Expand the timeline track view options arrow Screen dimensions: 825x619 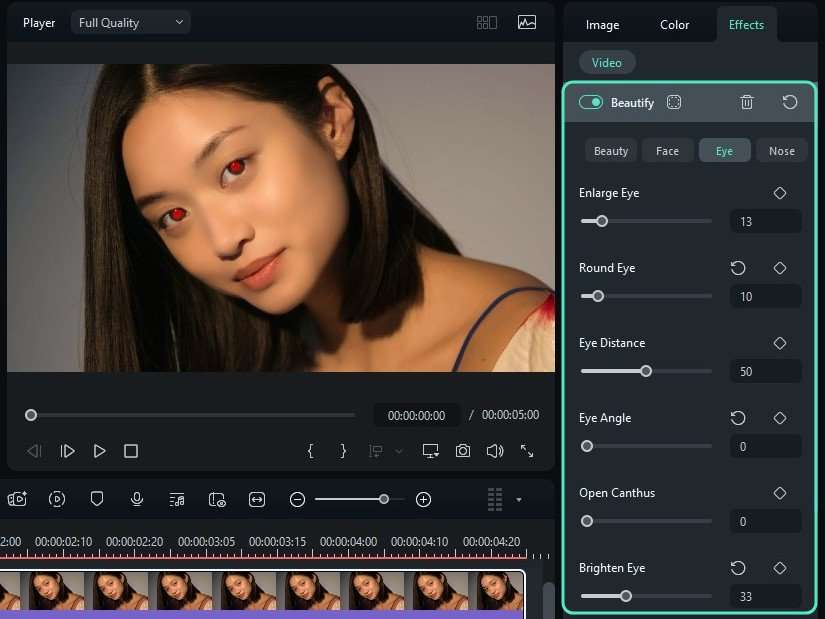tap(518, 499)
